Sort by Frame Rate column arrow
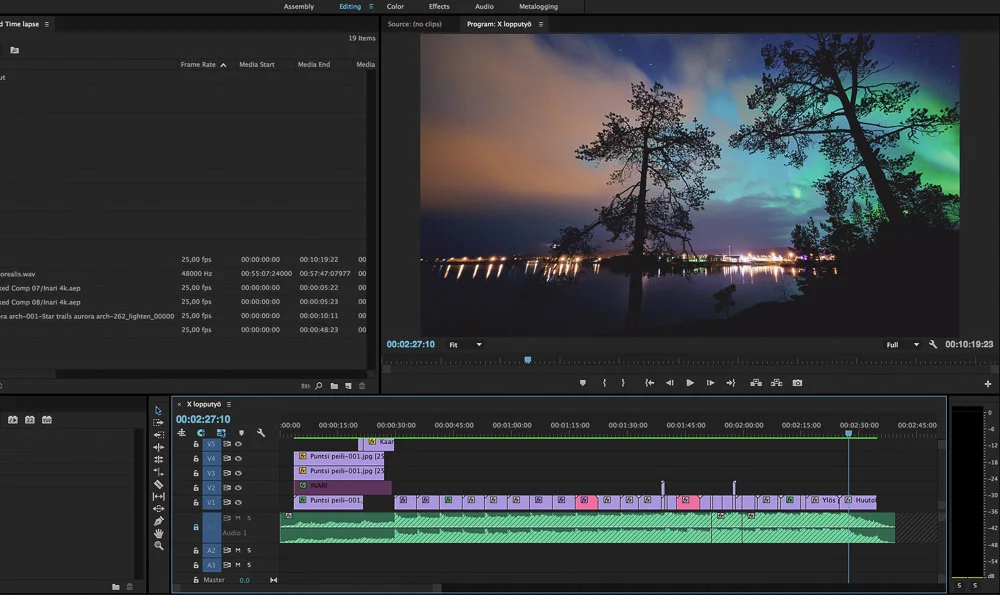This screenshot has width=1000, height=595. (x=223, y=65)
